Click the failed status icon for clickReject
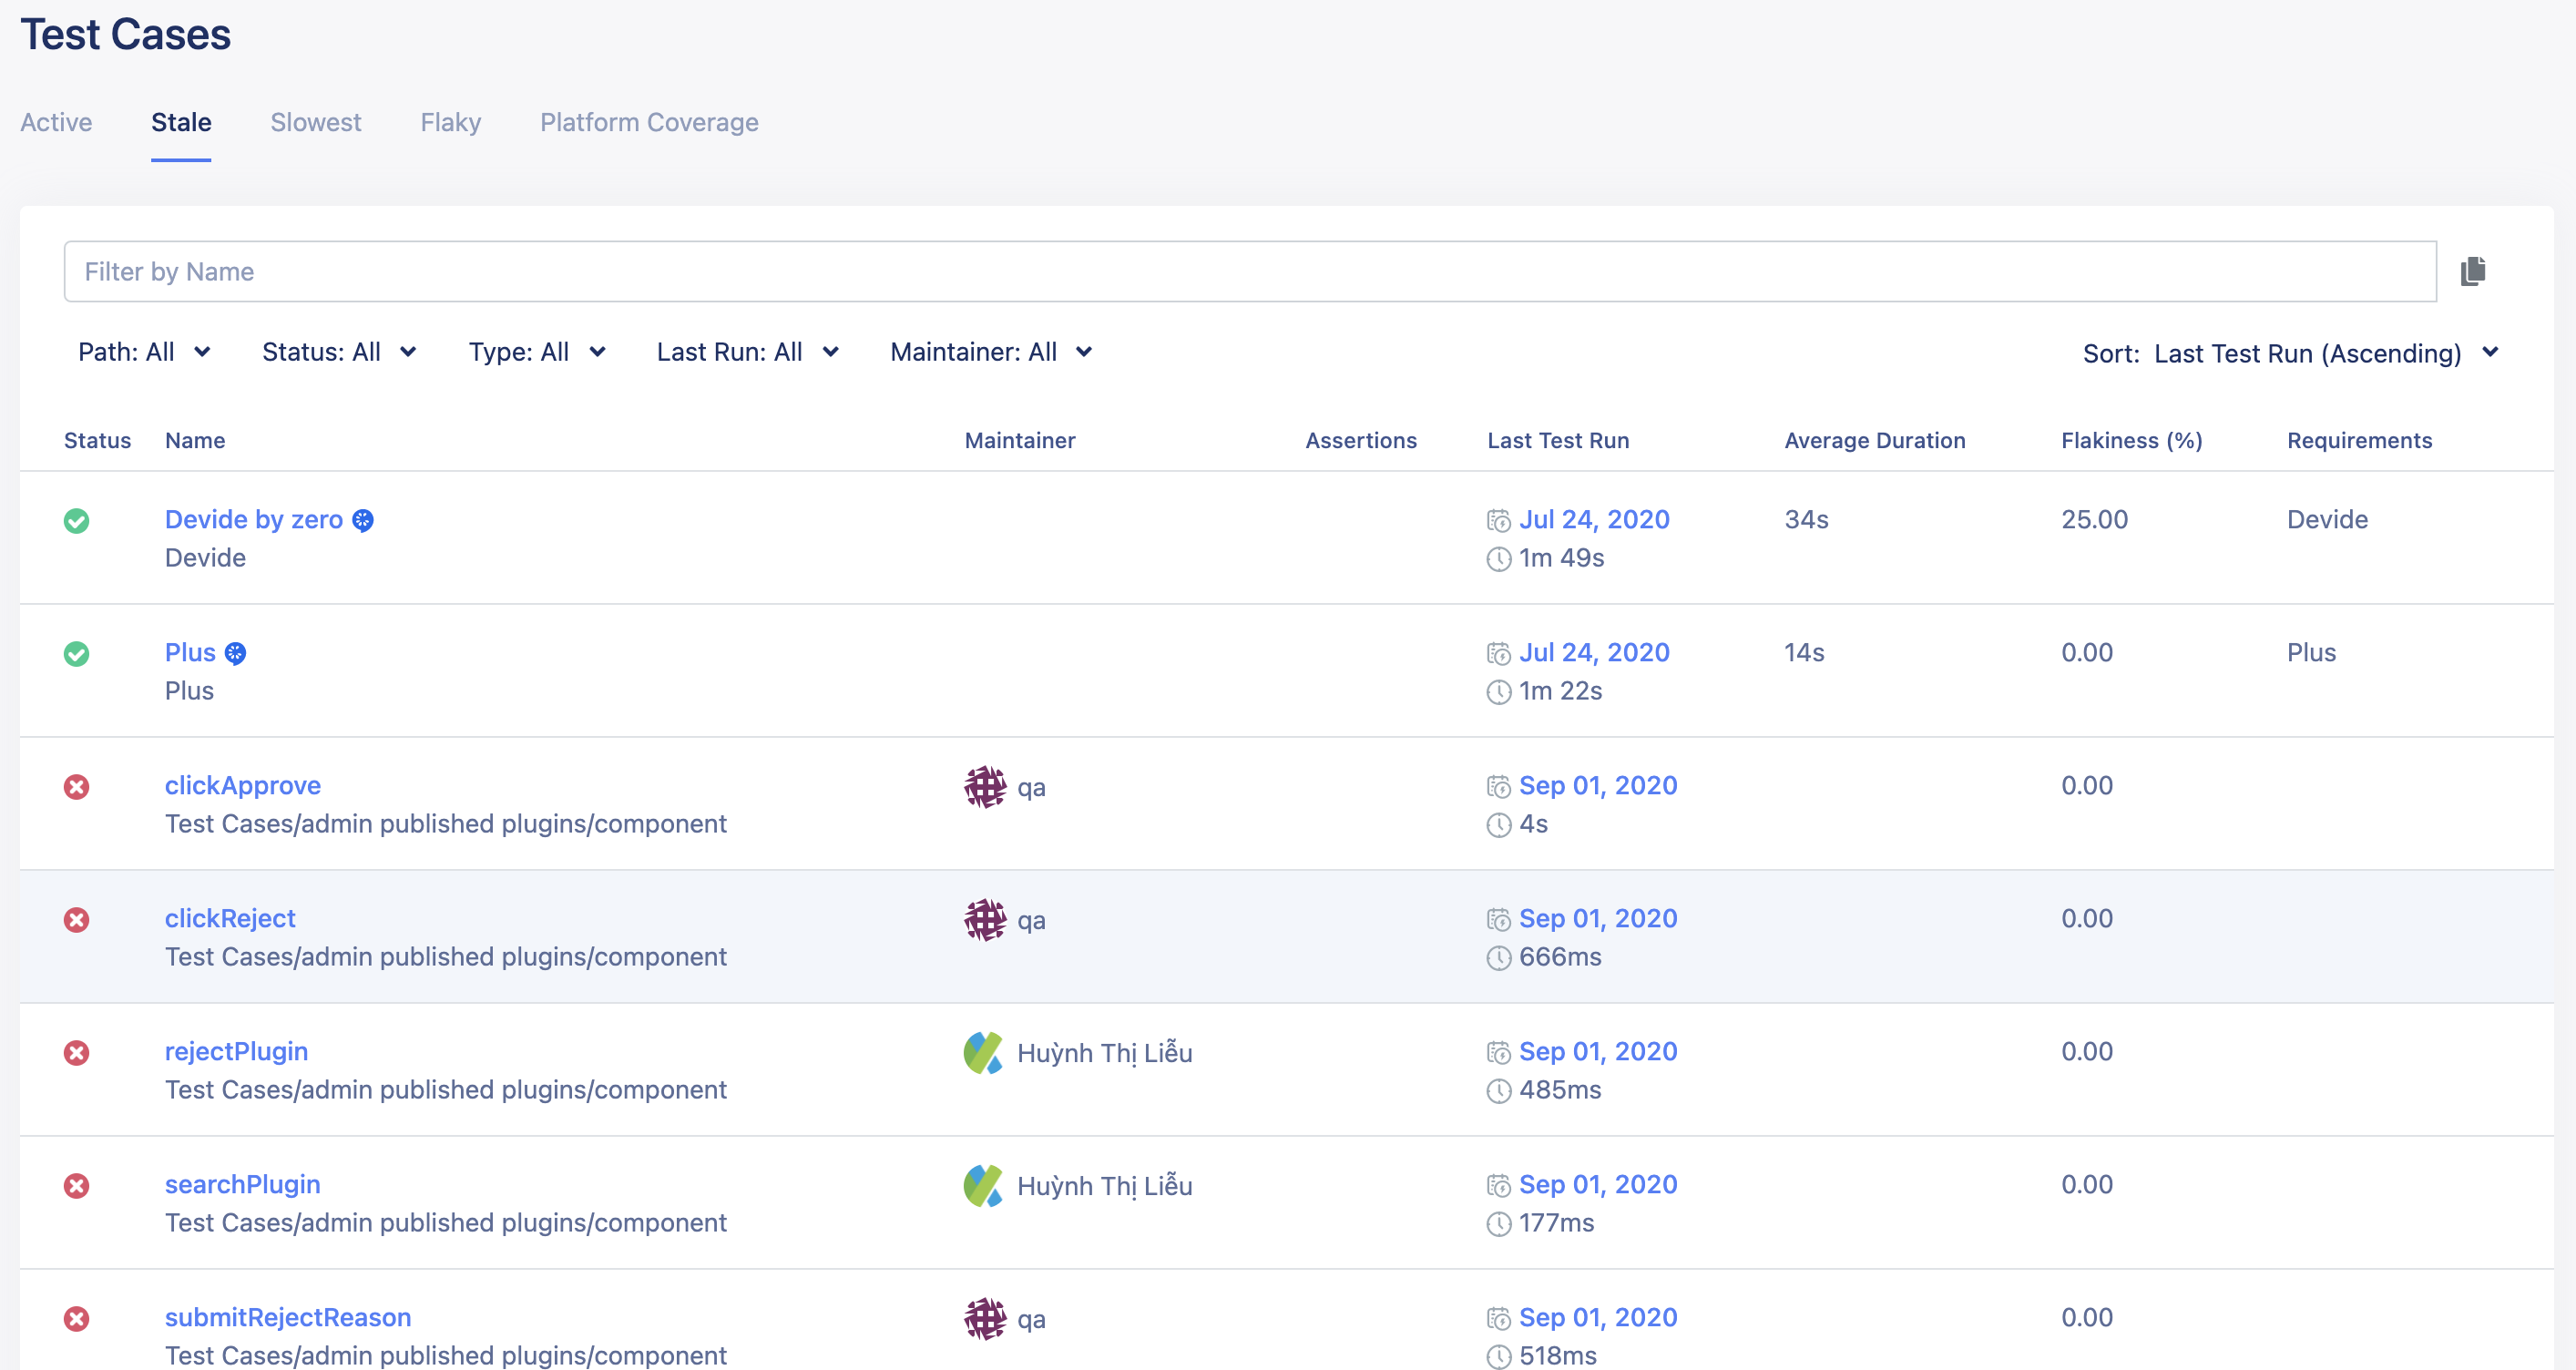 [77, 920]
